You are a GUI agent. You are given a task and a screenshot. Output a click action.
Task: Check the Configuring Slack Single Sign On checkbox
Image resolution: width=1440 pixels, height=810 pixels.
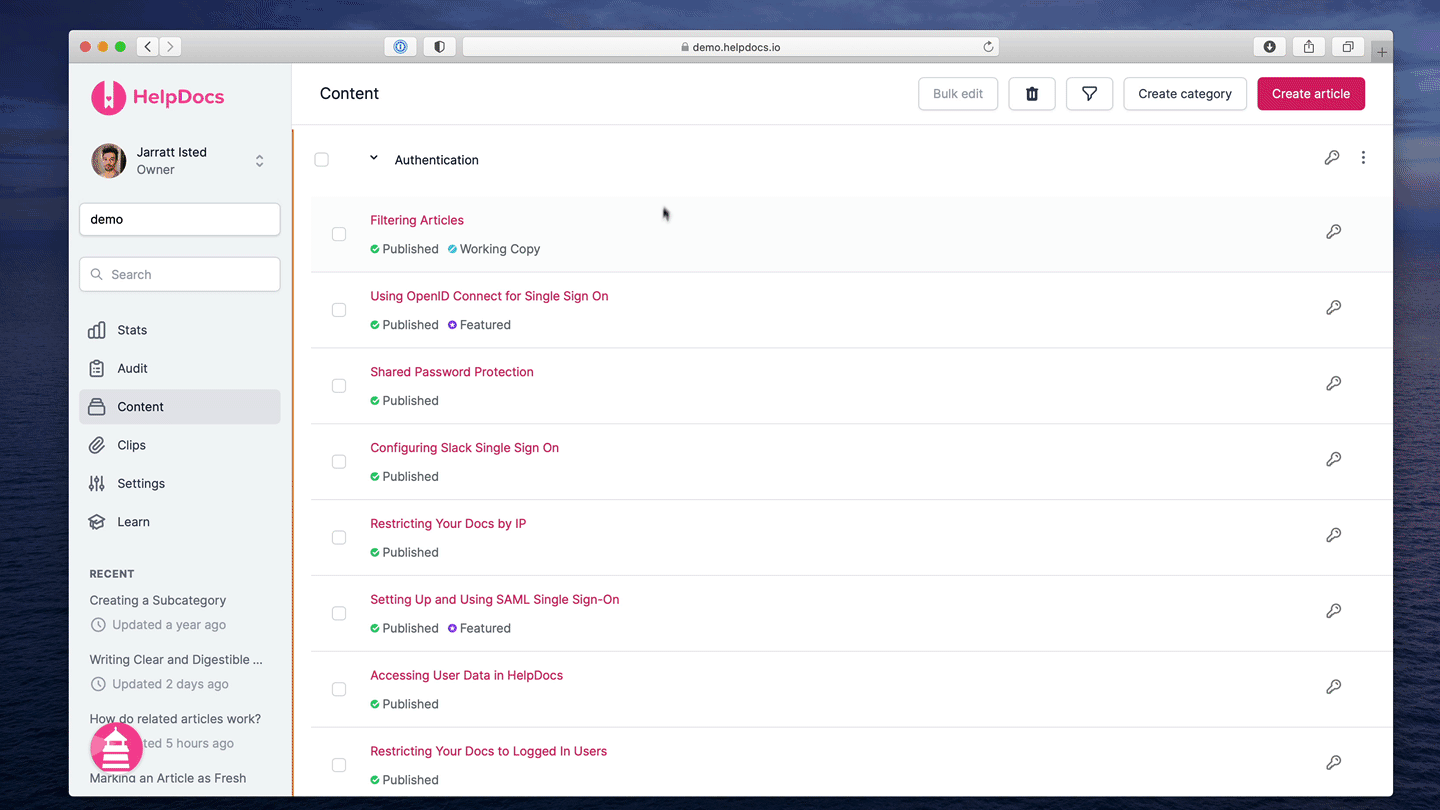[x=339, y=462]
